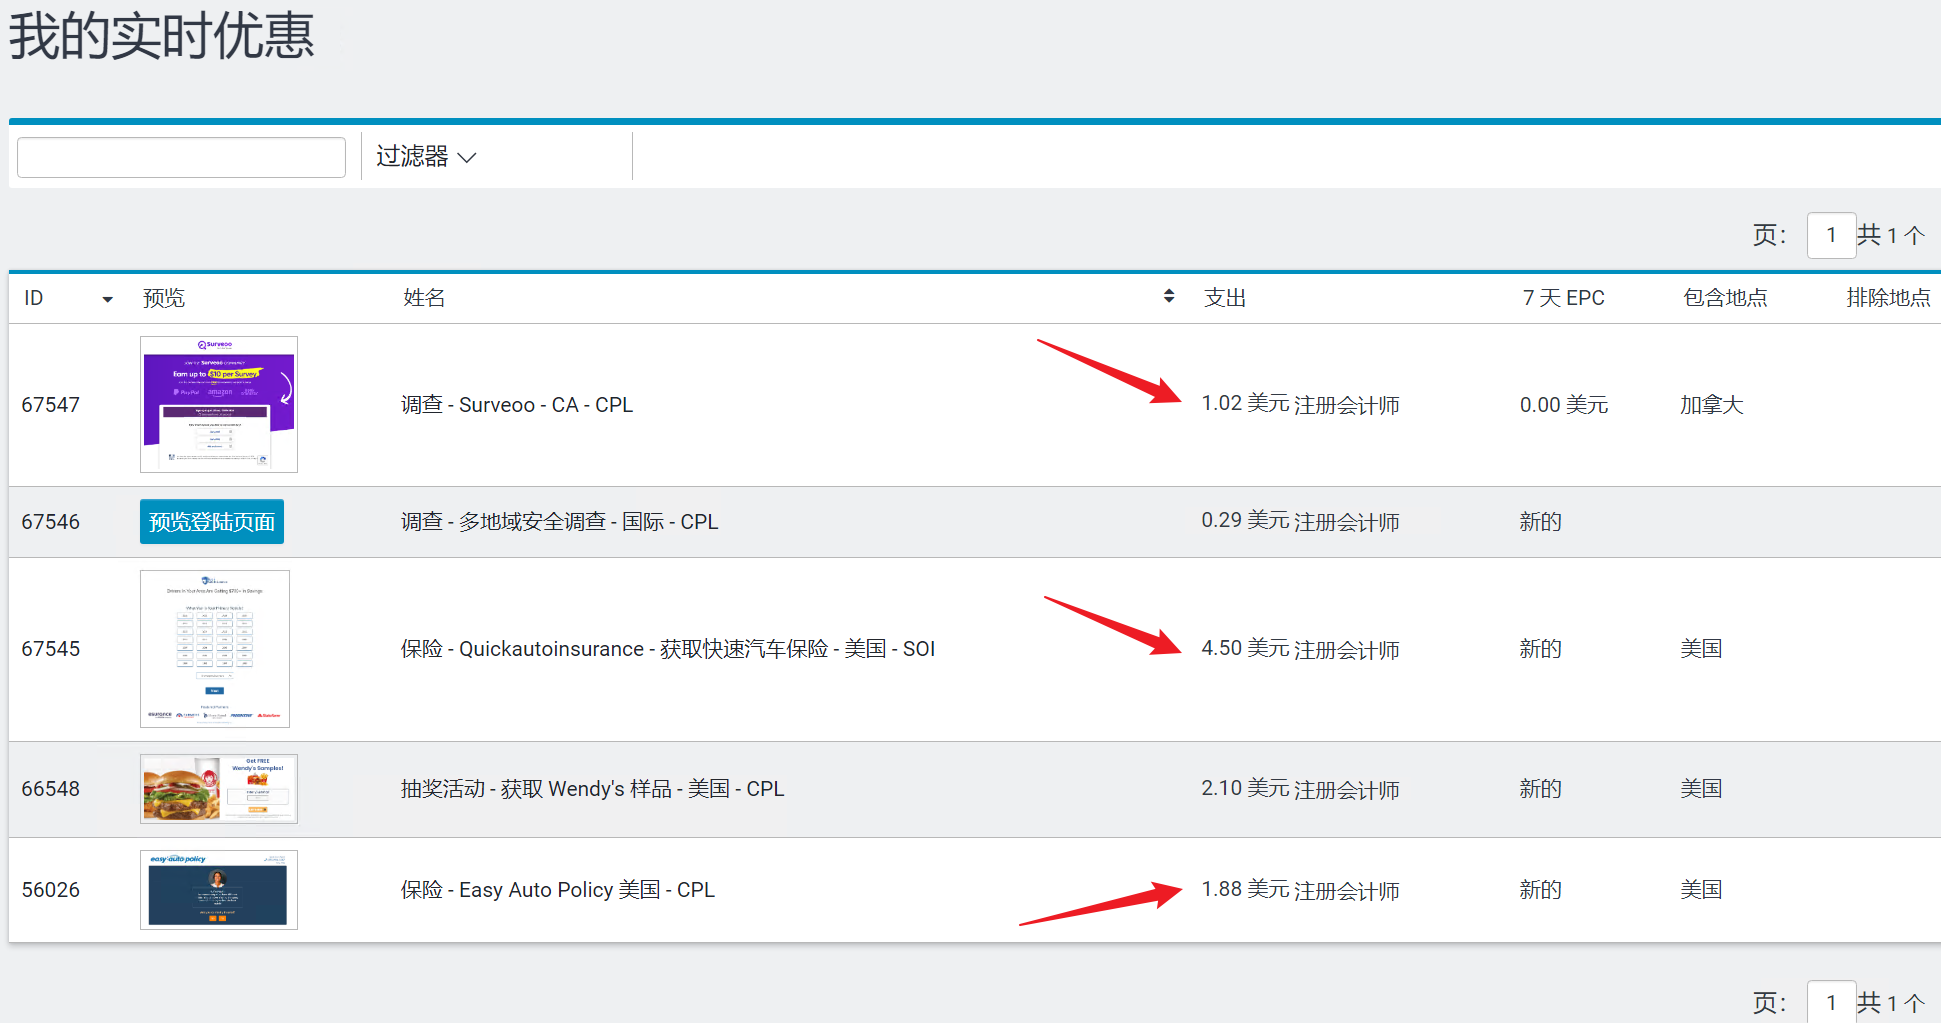Open offer 调查 - Surveoo - CA - CPL
Viewport: 1941px width, 1023px height.
pyautogui.click(x=517, y=405)
